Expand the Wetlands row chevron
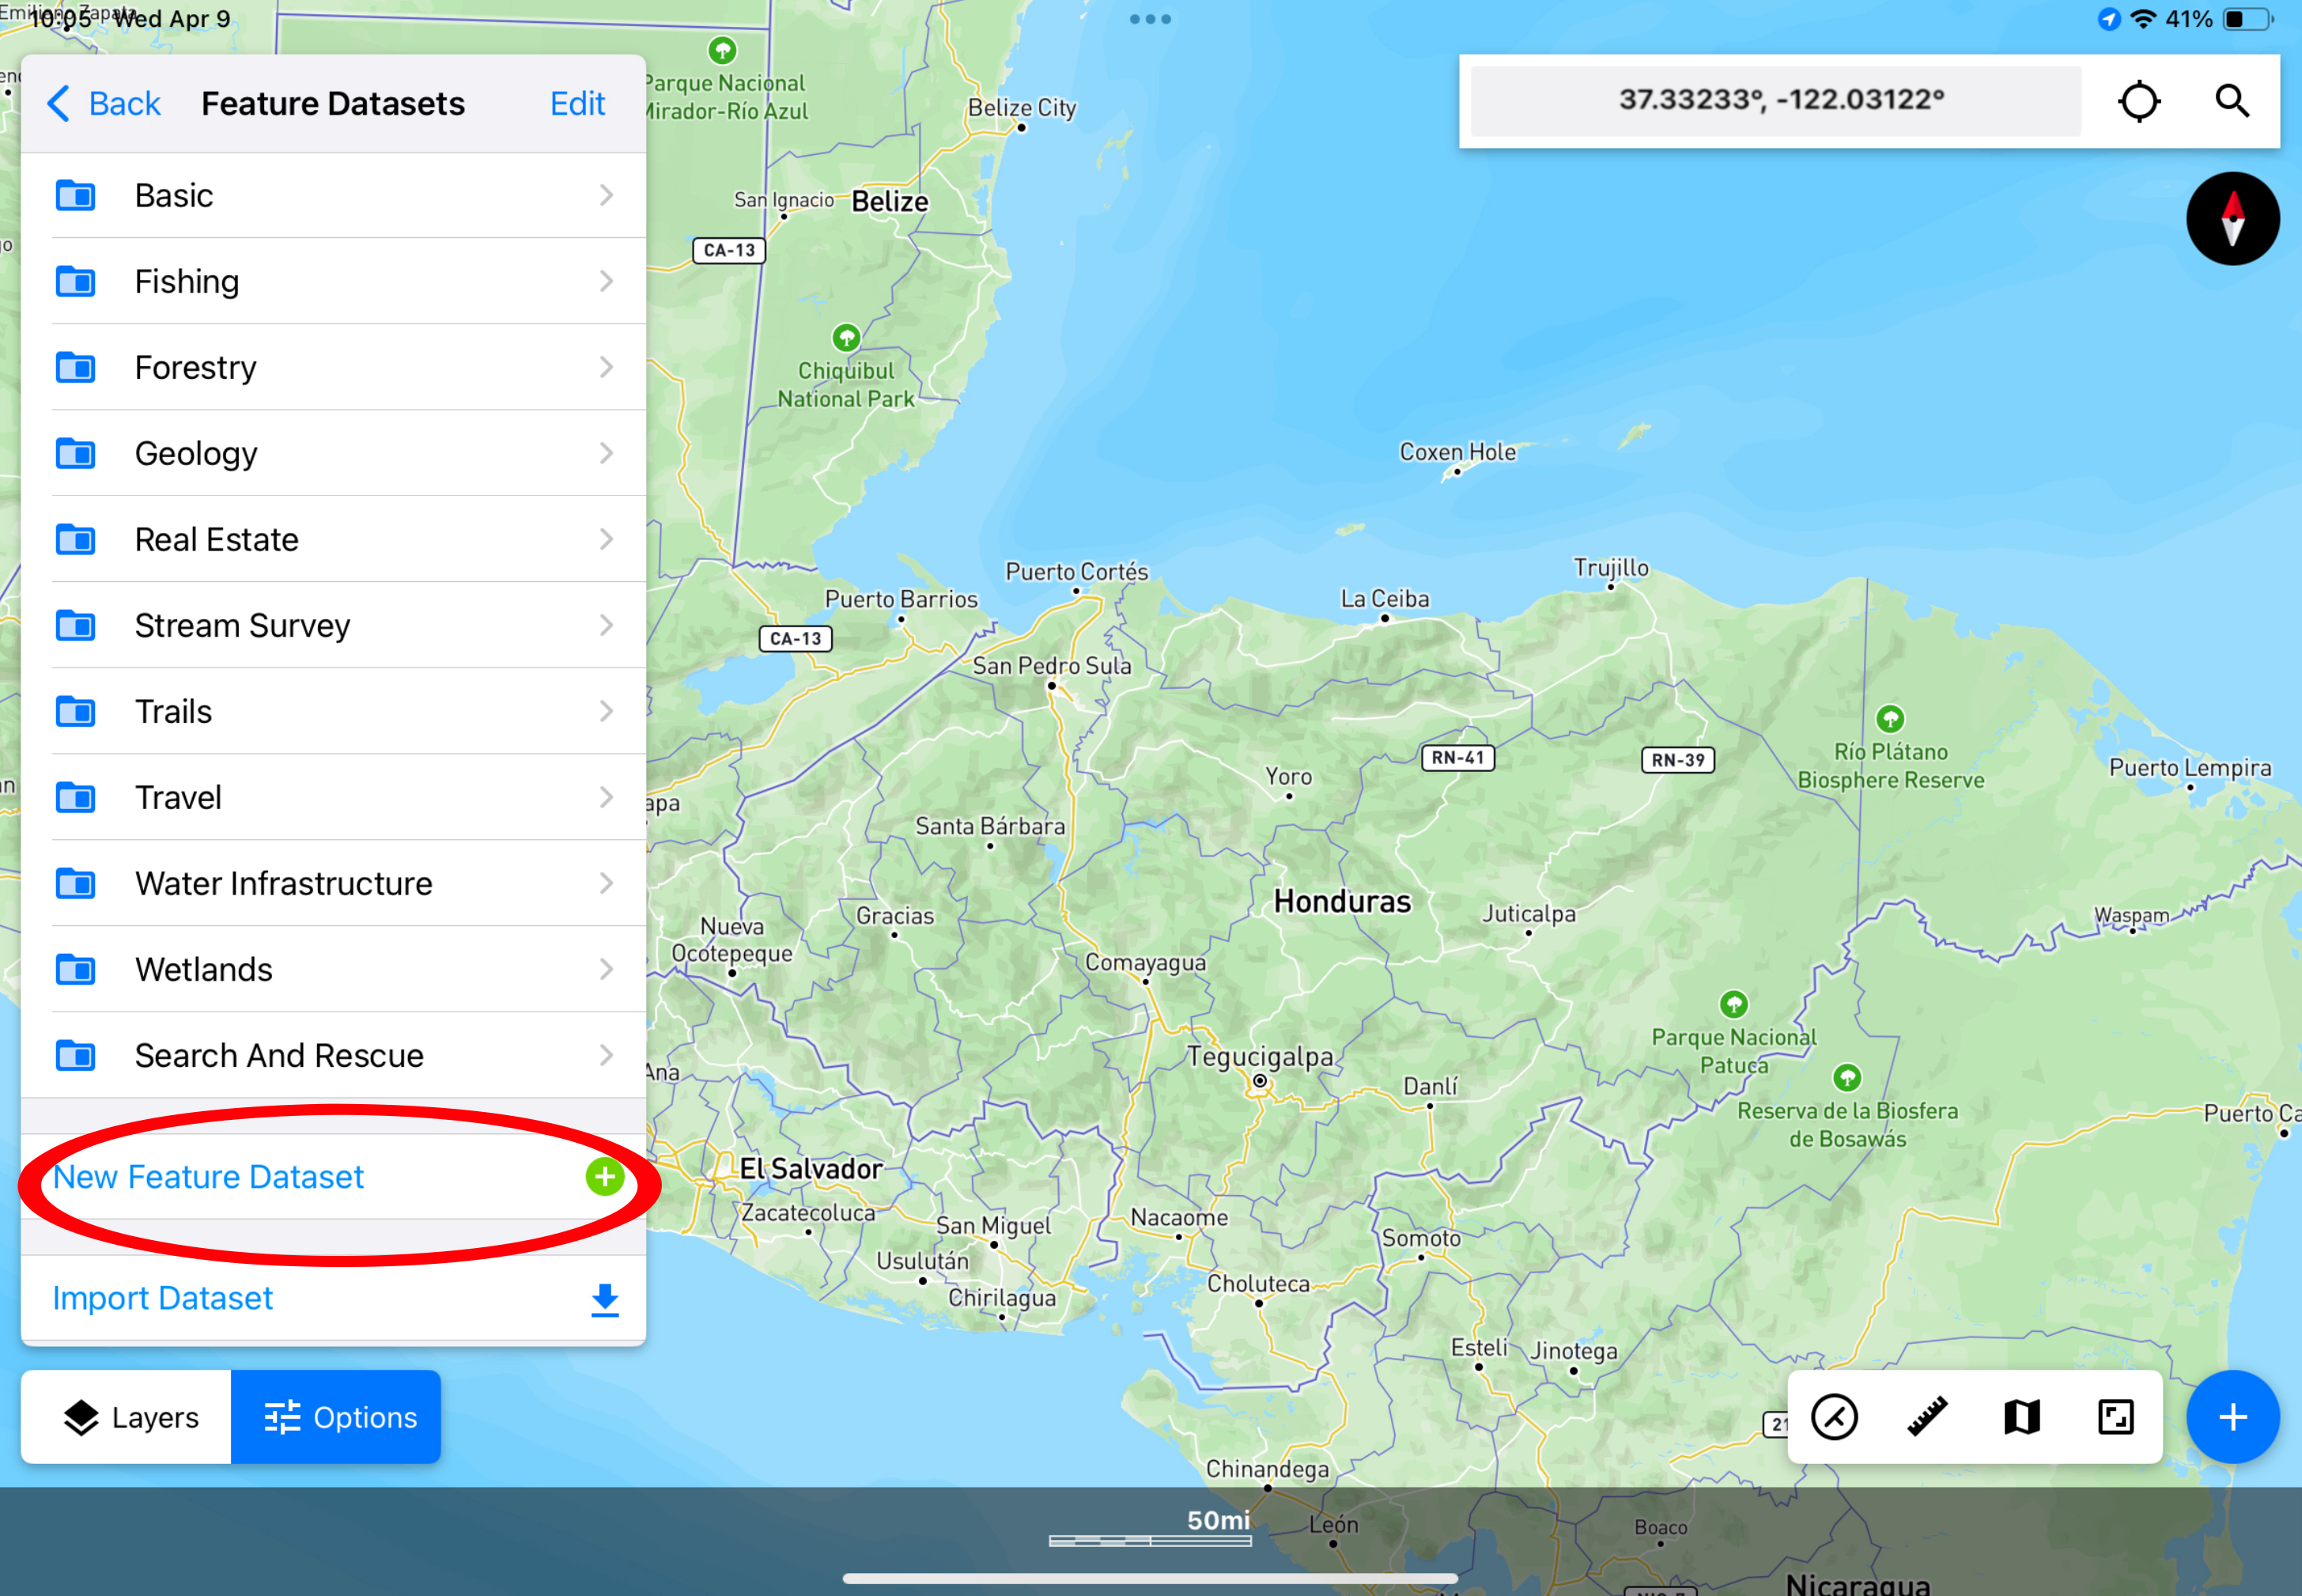The height and width of the screenshot is (1596, 2302). [x=606, y=970]
